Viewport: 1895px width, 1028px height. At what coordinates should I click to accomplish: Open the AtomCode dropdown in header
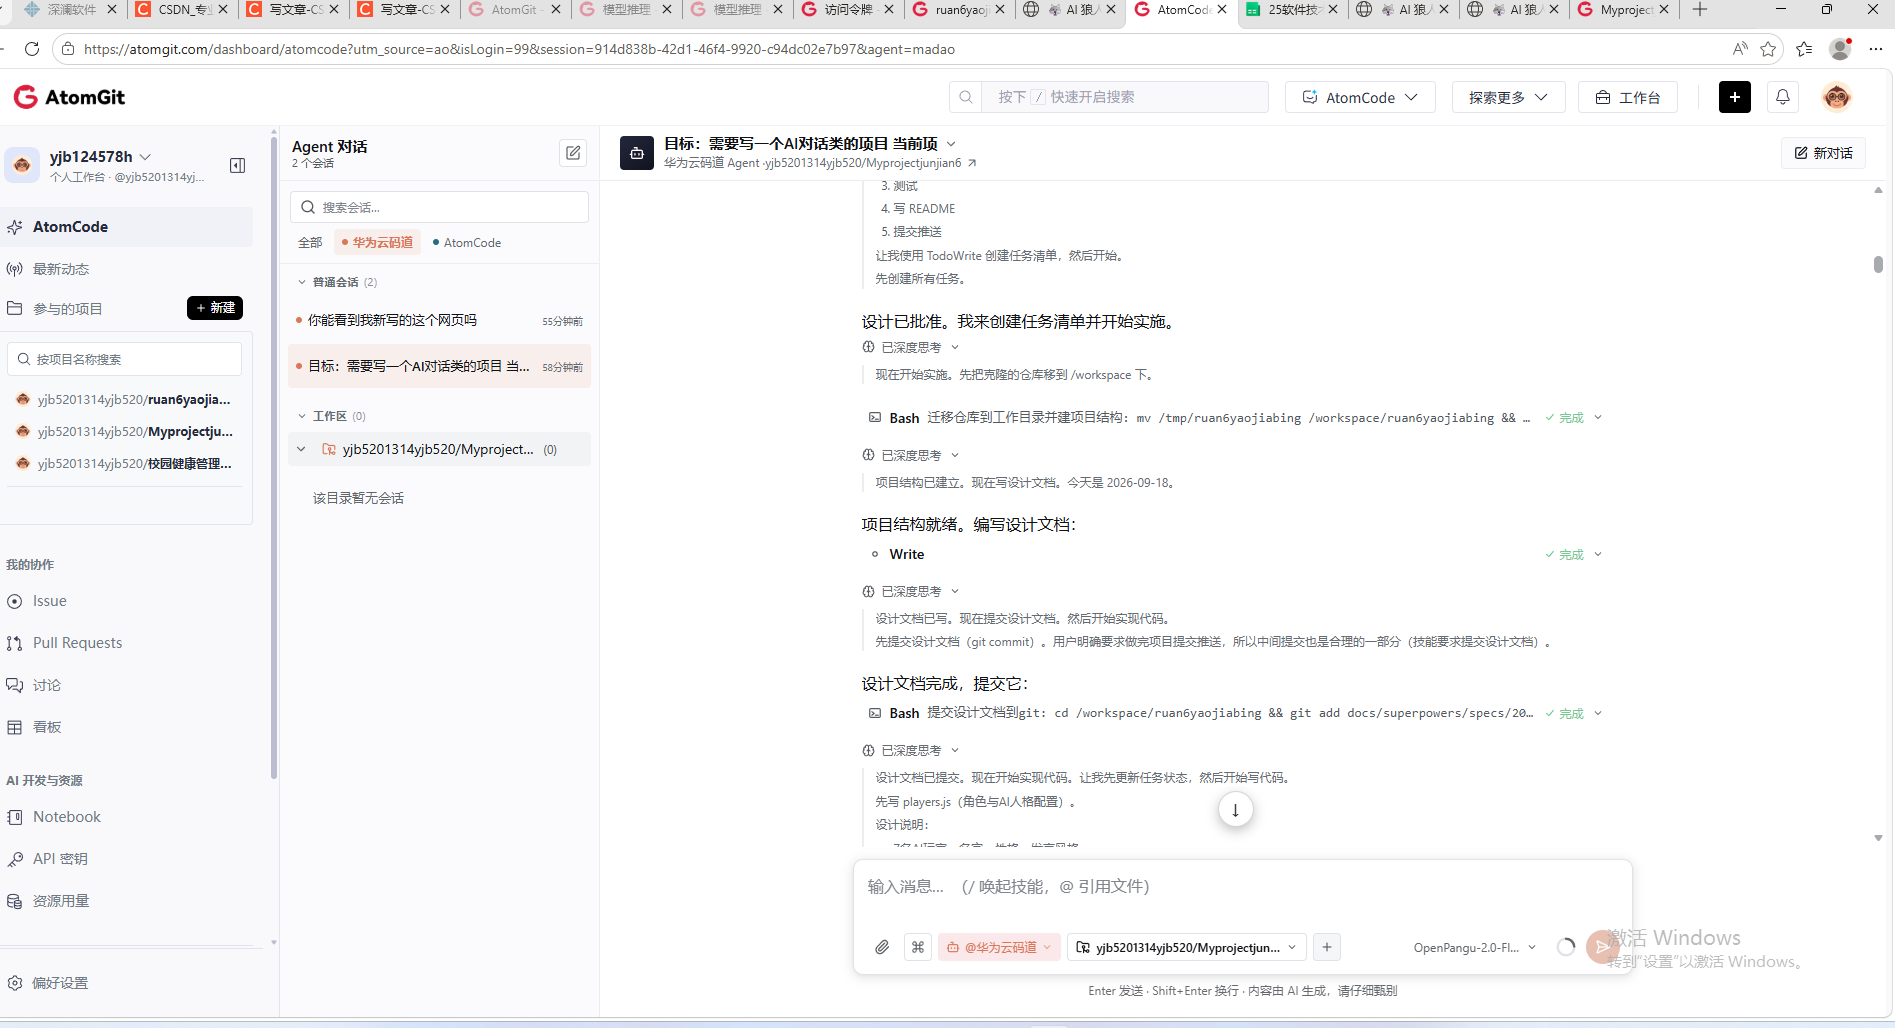point(1360,97)
